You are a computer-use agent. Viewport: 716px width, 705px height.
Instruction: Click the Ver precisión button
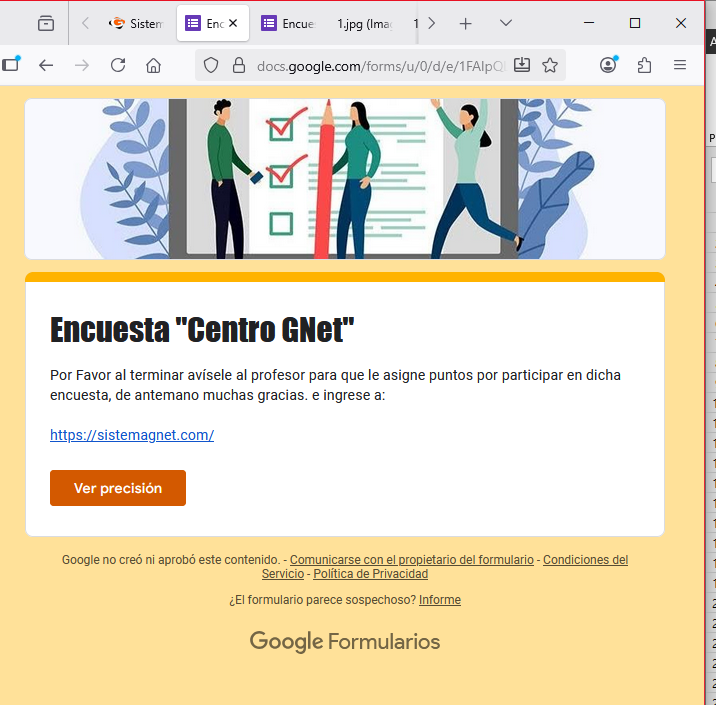[118, 488]
